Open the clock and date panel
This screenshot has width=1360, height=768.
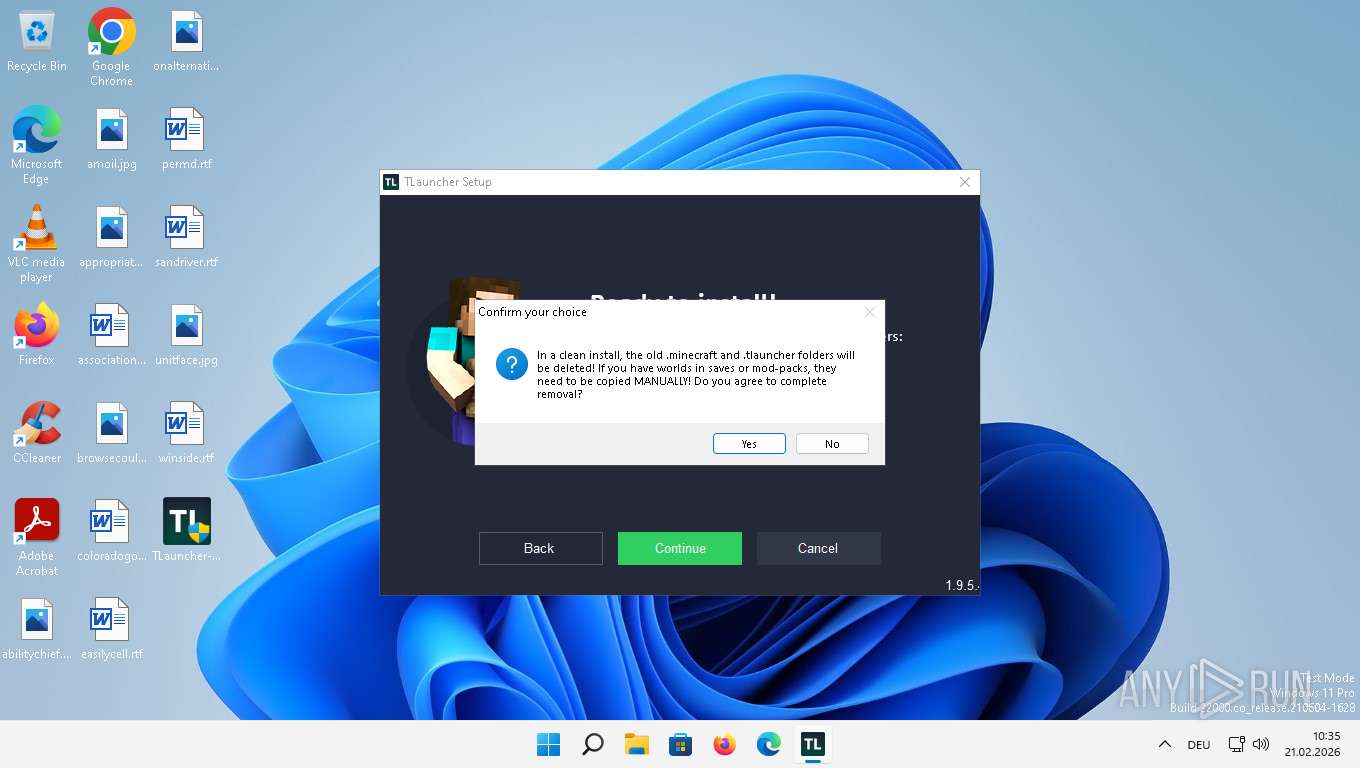(1312, 744)
